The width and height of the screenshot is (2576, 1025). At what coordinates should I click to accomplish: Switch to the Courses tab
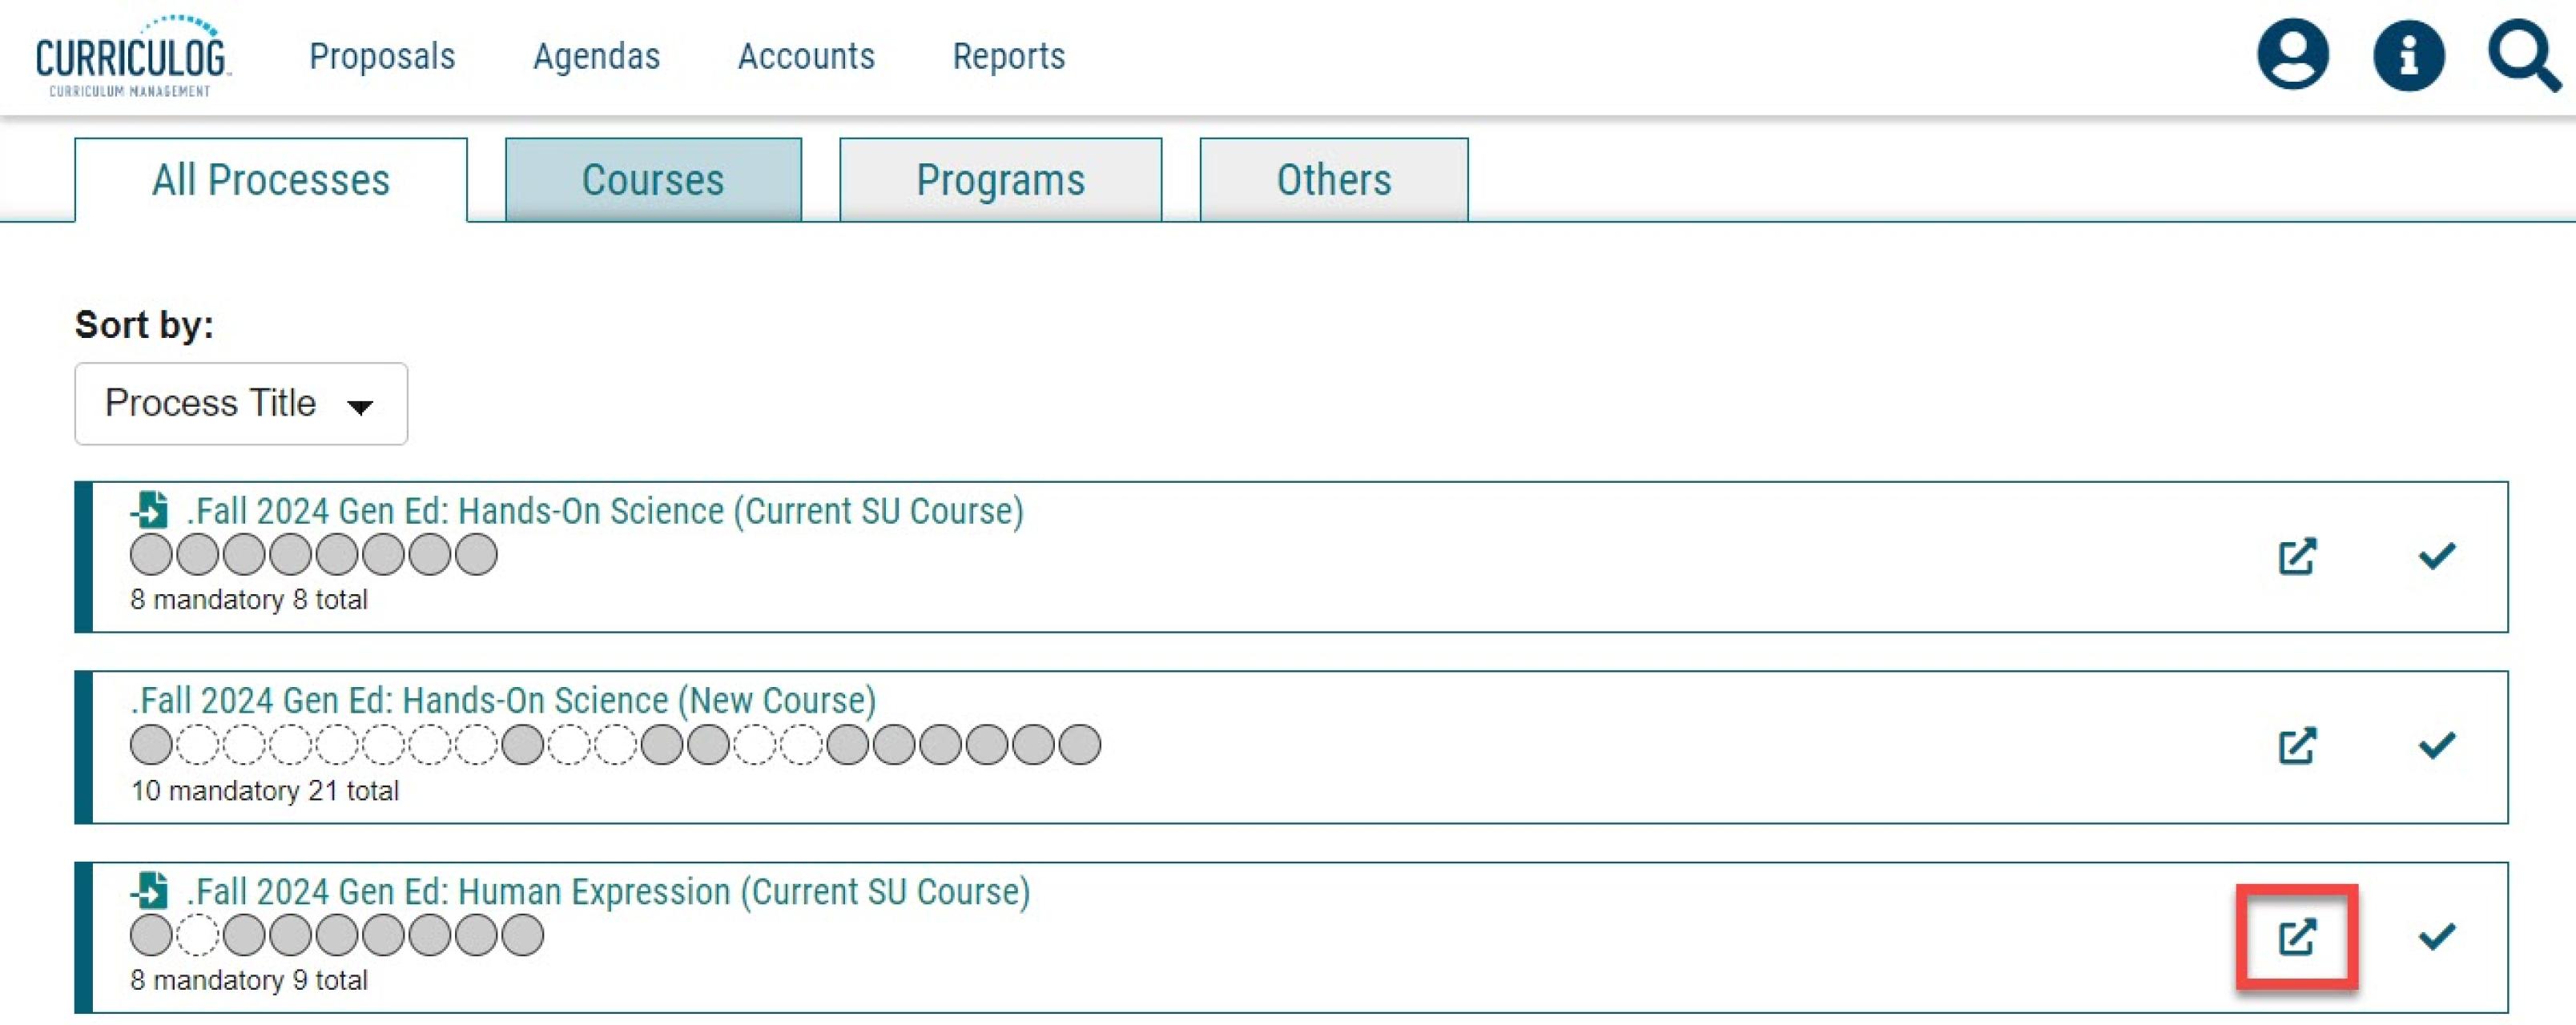pyautogui.click(x=652, y=180)
